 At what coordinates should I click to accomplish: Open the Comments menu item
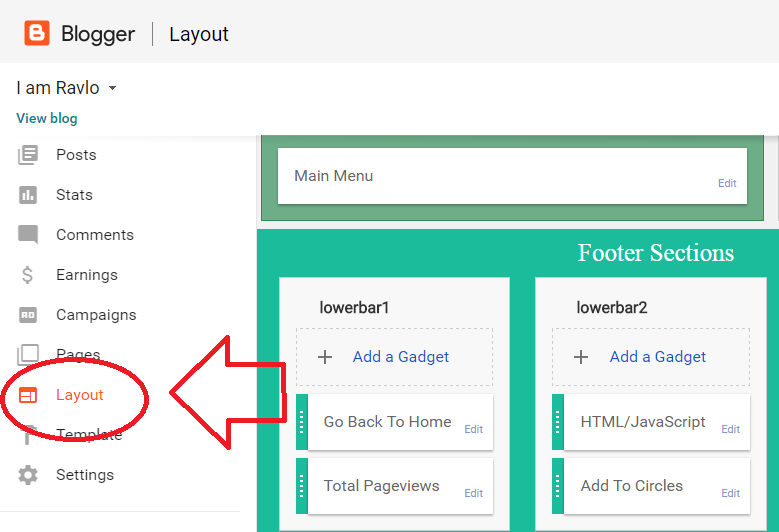95,234
